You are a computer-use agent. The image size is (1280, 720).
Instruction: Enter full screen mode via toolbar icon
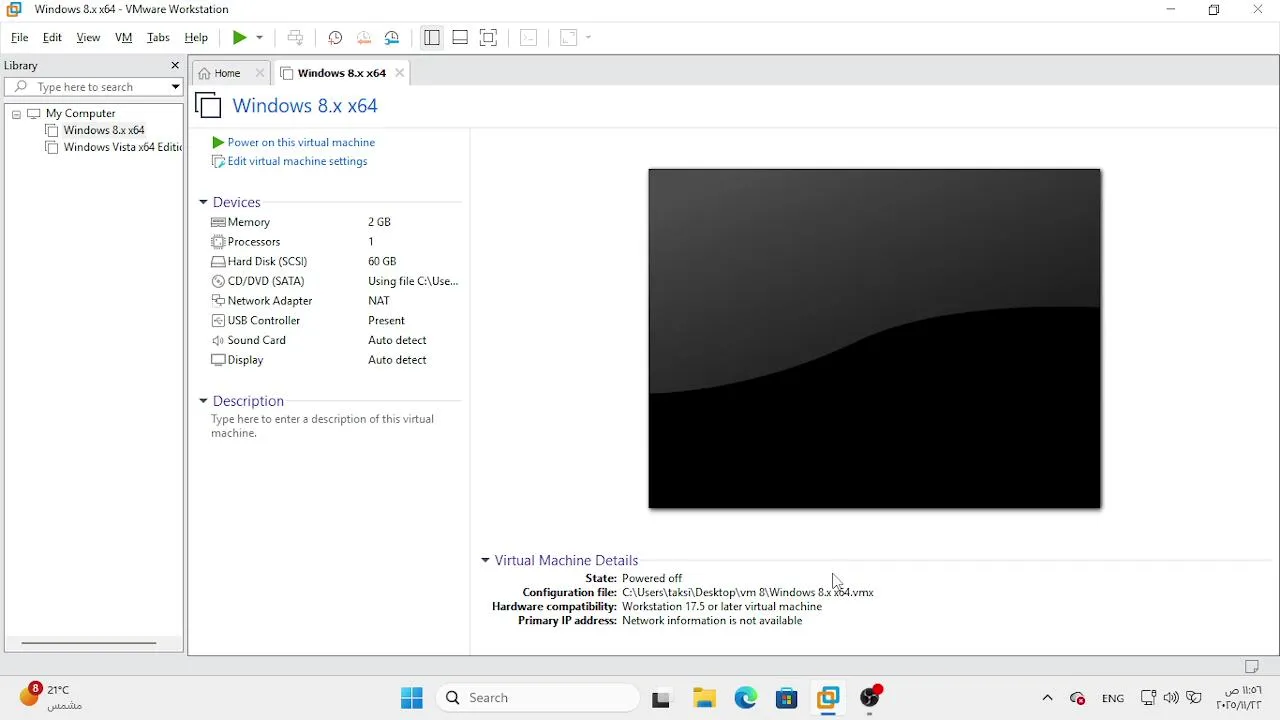(x=488, y=38)
